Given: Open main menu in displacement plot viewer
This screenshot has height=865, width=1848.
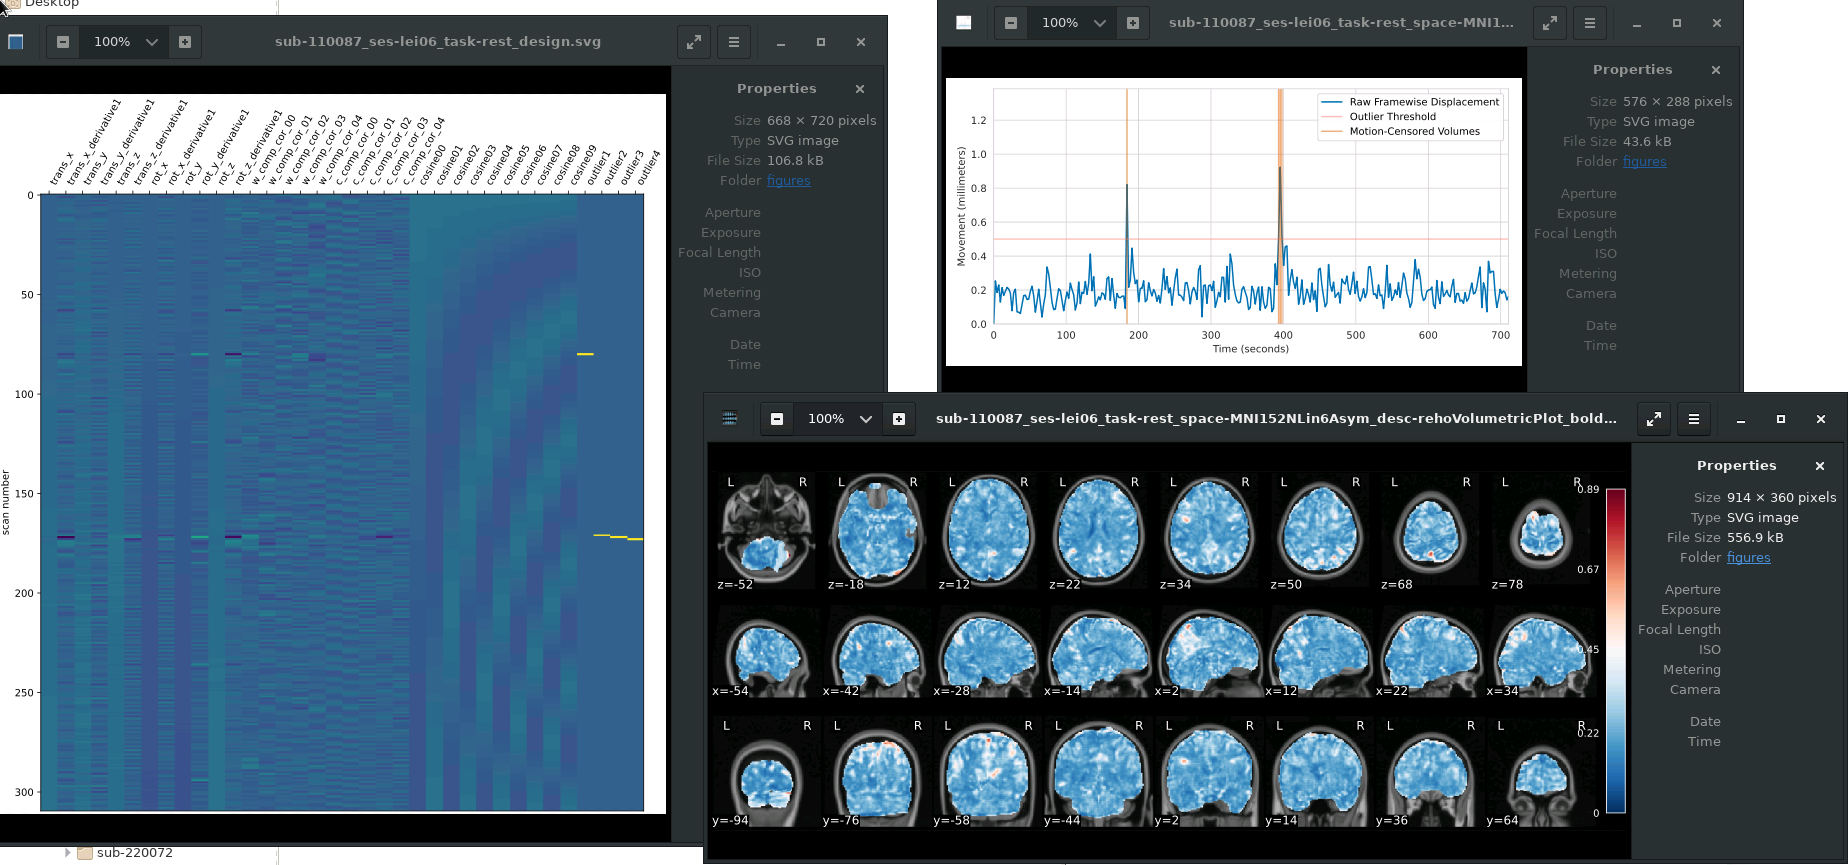Looking at the screenshot, I should [1590, 23].
